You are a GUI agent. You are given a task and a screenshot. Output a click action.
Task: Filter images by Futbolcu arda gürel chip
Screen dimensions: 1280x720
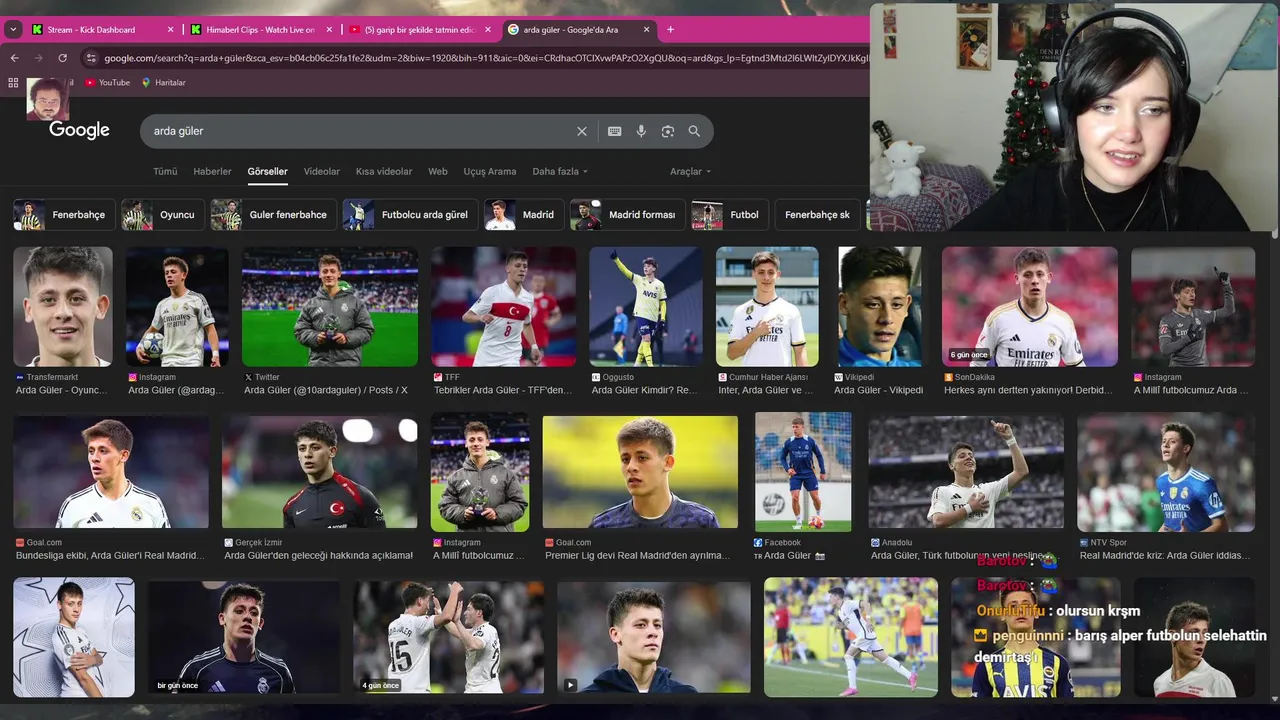pos(409,215)
